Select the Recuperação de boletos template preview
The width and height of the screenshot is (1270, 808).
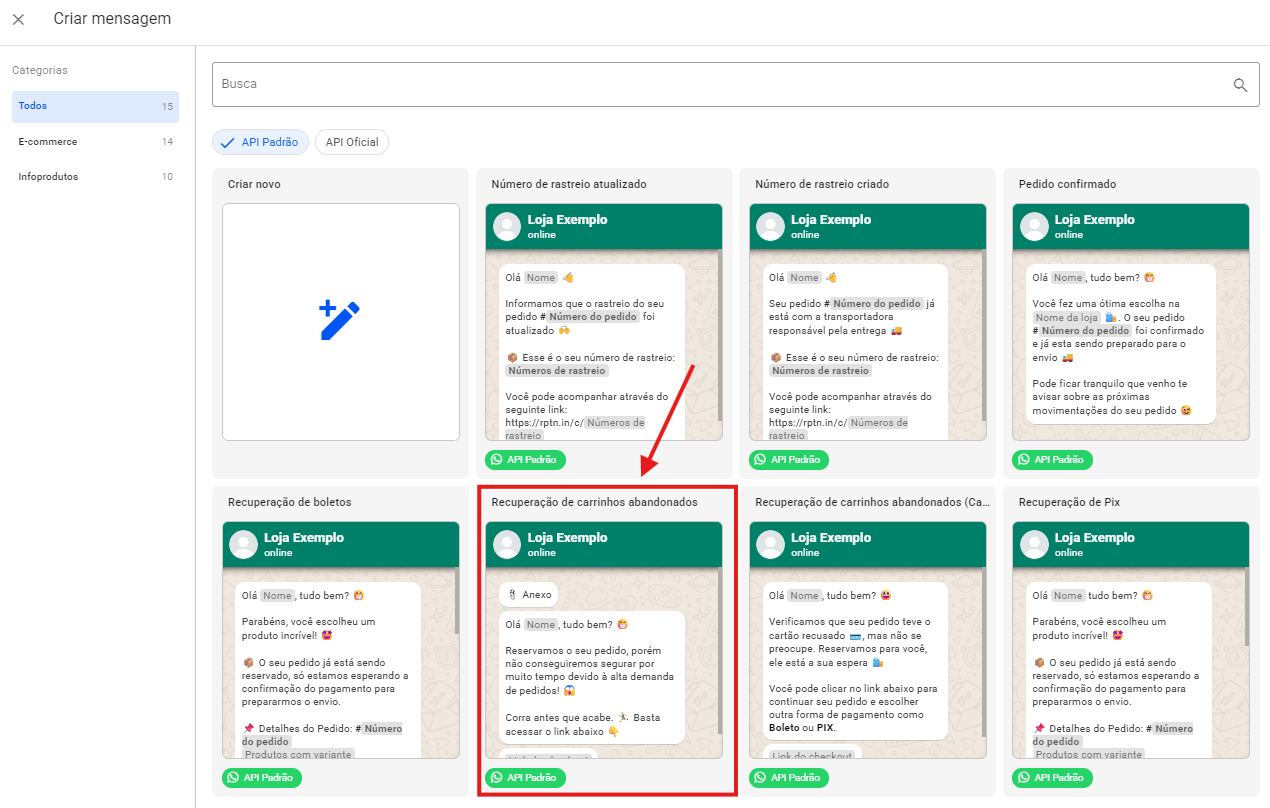(340, 660)
